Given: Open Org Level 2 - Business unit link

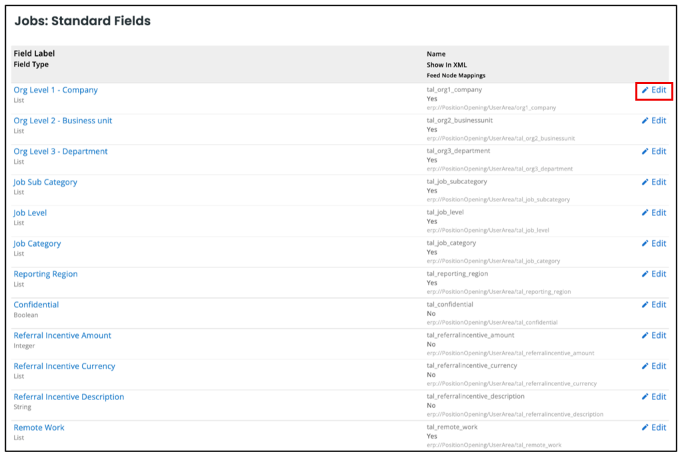Looking at the screenshot, I should tap(63, 121).
